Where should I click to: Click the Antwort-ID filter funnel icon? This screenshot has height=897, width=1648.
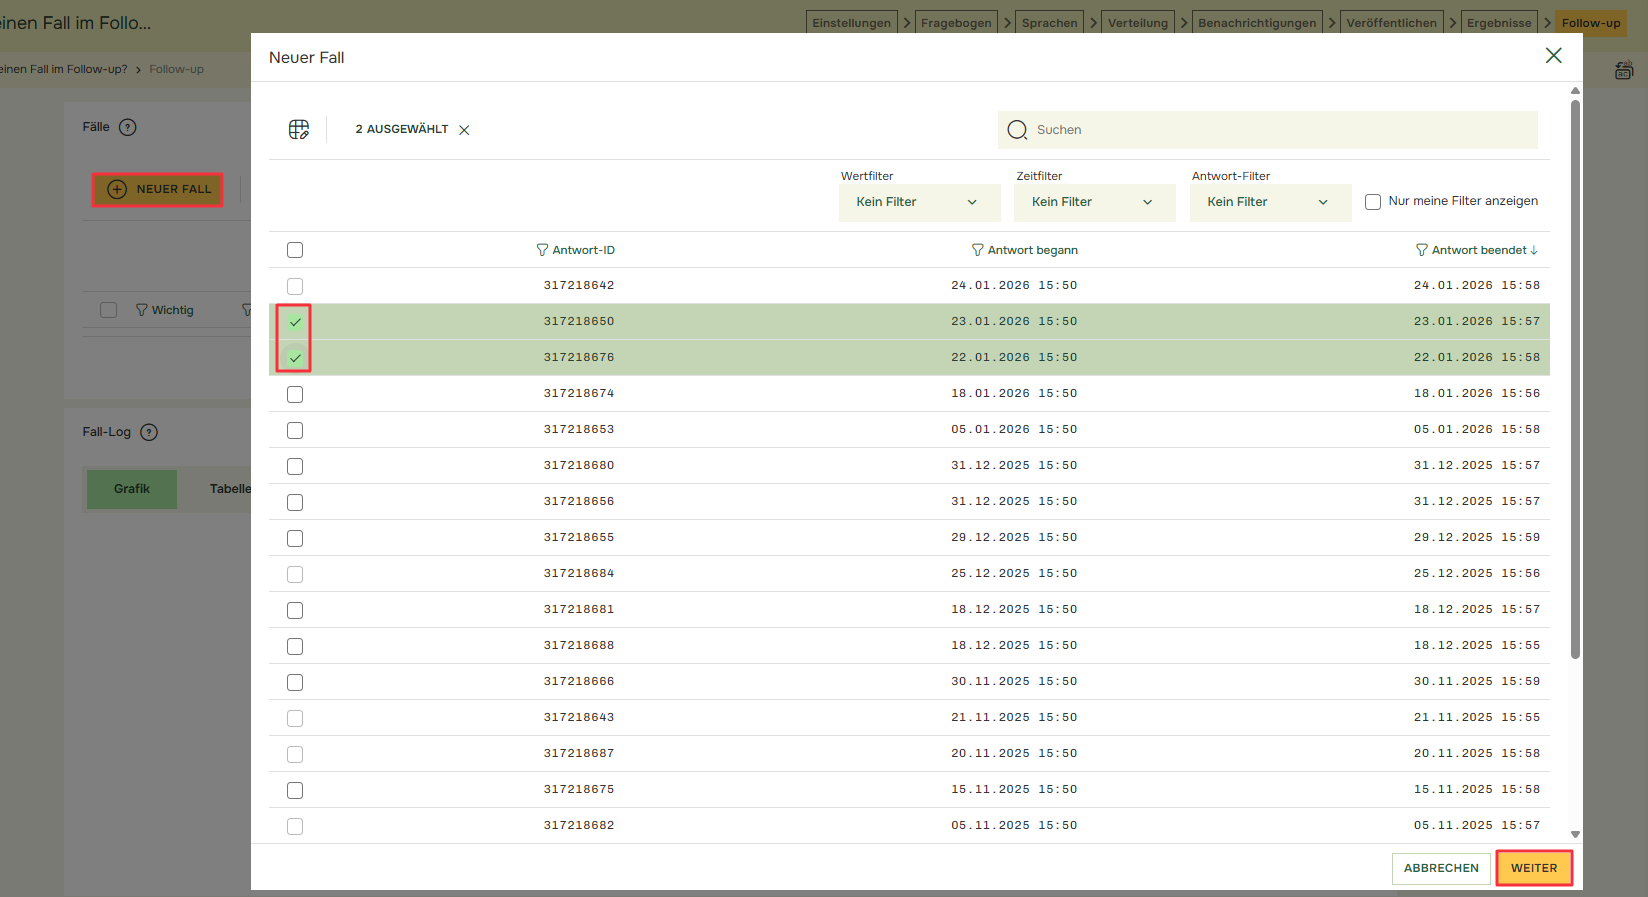click(x=542, y=250)
